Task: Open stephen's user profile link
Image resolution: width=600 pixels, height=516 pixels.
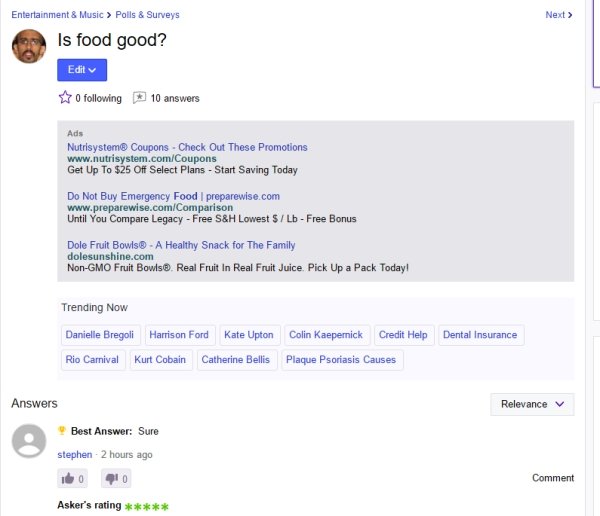Action: [75, 455]
